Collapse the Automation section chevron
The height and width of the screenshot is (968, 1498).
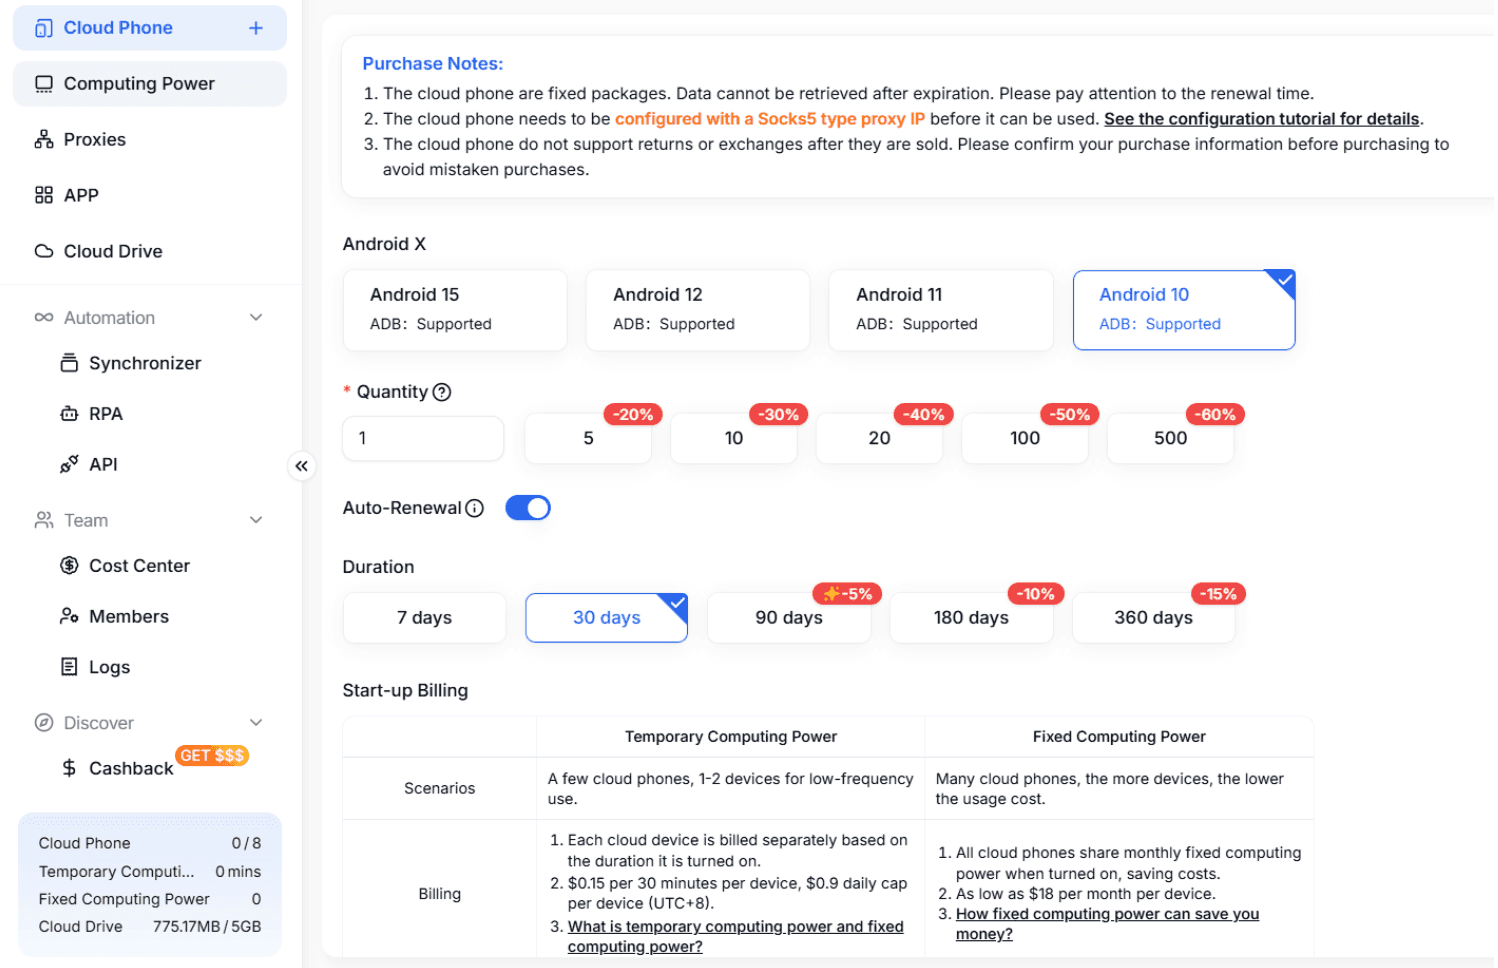tap(256, 318)
